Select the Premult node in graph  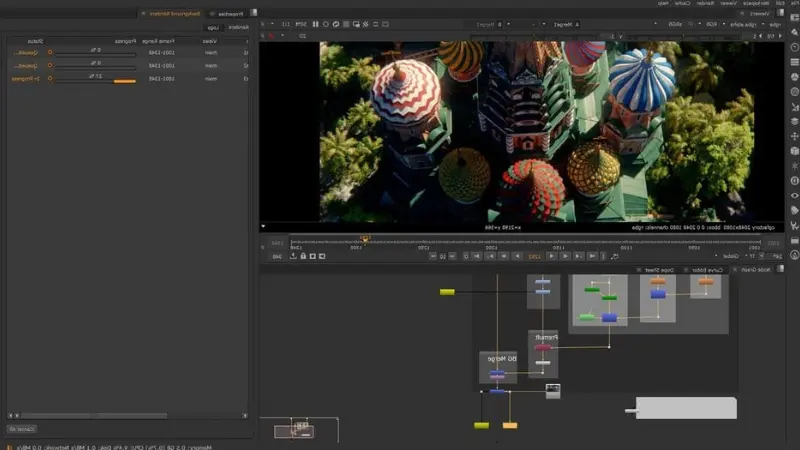pyautogui.click(x=543, y=346)
